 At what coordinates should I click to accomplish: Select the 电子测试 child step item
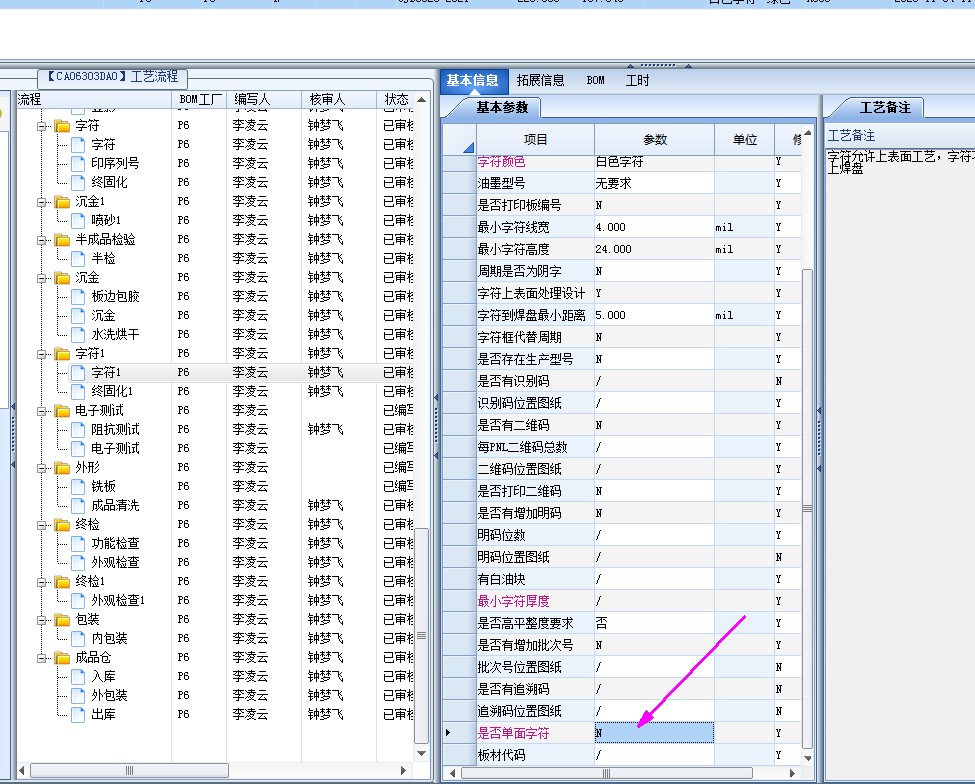115,448
